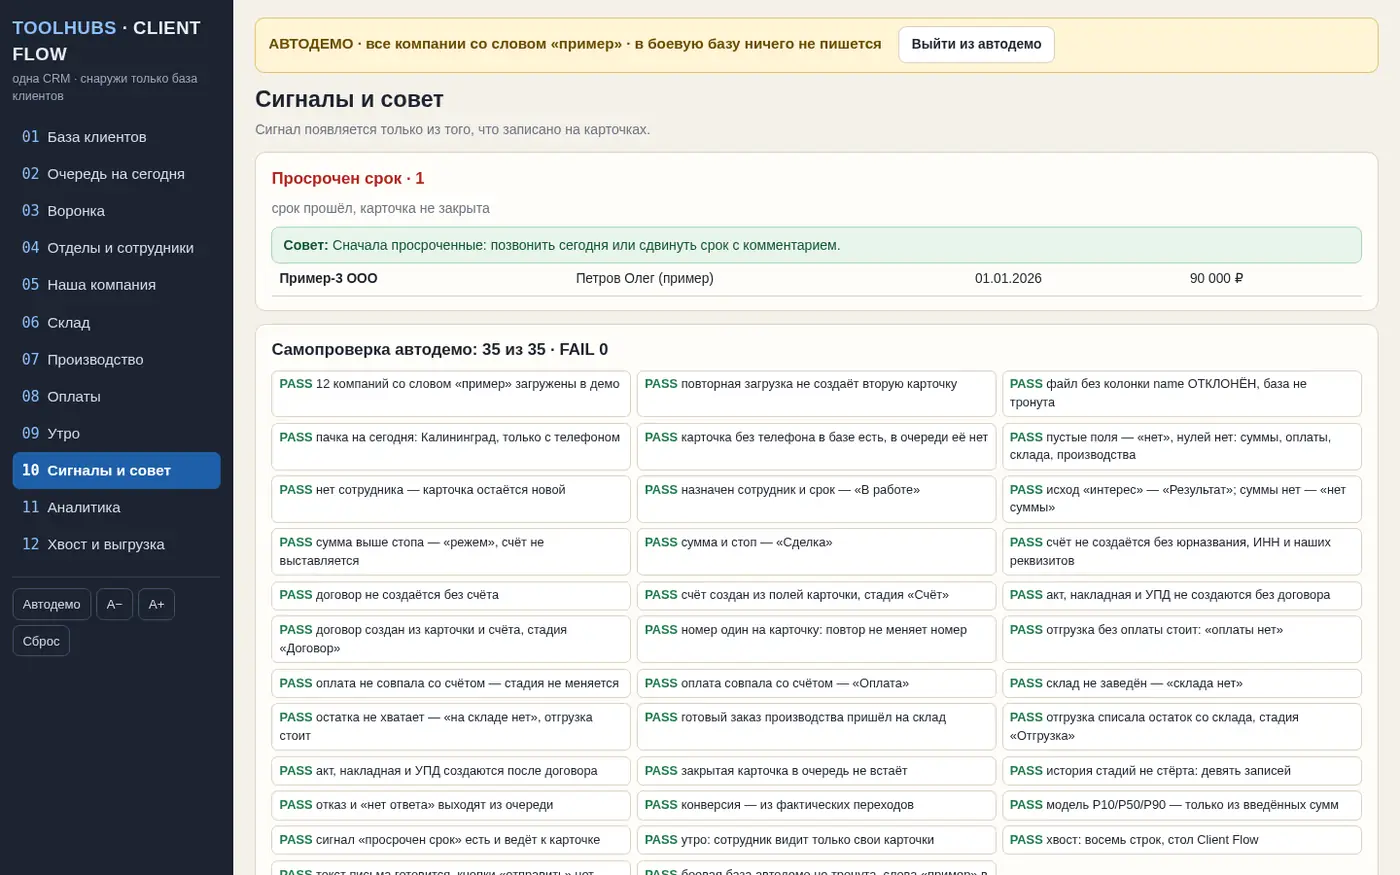1400x875 pixels.
Task: Click check «хвост: восемь строк, стол Client Flow»
Action: point(1182,840)
